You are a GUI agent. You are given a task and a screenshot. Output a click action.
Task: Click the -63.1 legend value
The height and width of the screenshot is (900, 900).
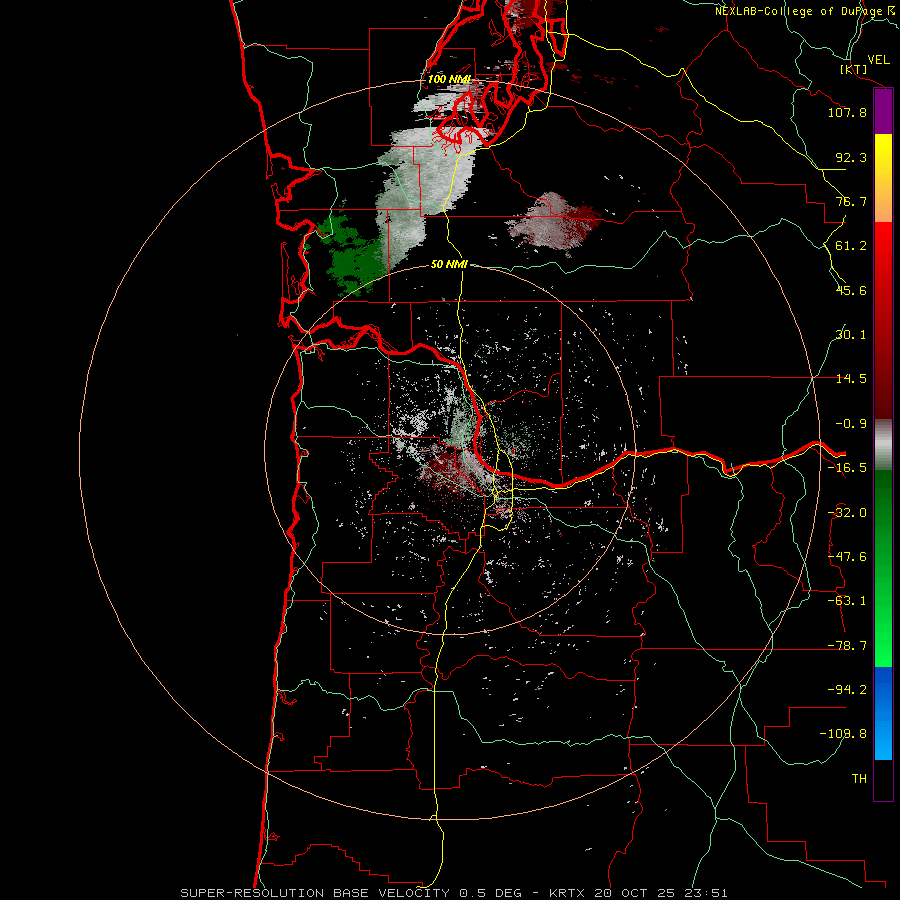(x=847, y=601)
